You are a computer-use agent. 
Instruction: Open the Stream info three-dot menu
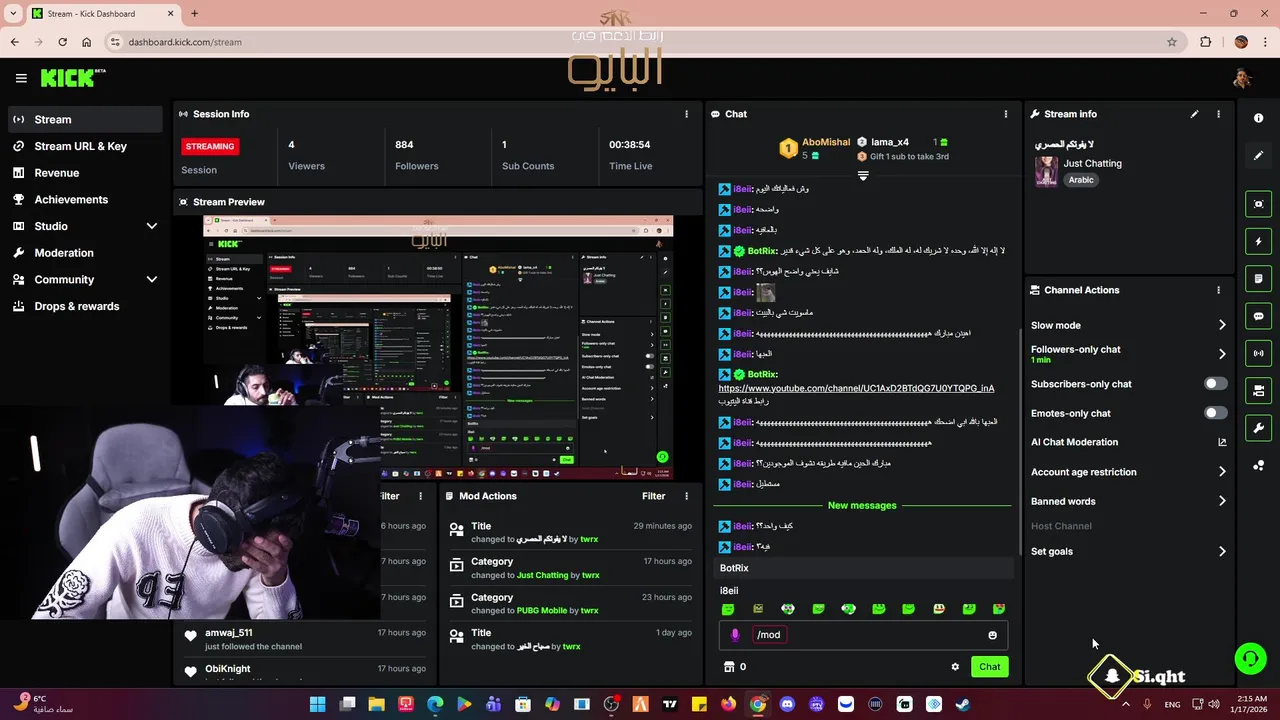coord(1218,114)
